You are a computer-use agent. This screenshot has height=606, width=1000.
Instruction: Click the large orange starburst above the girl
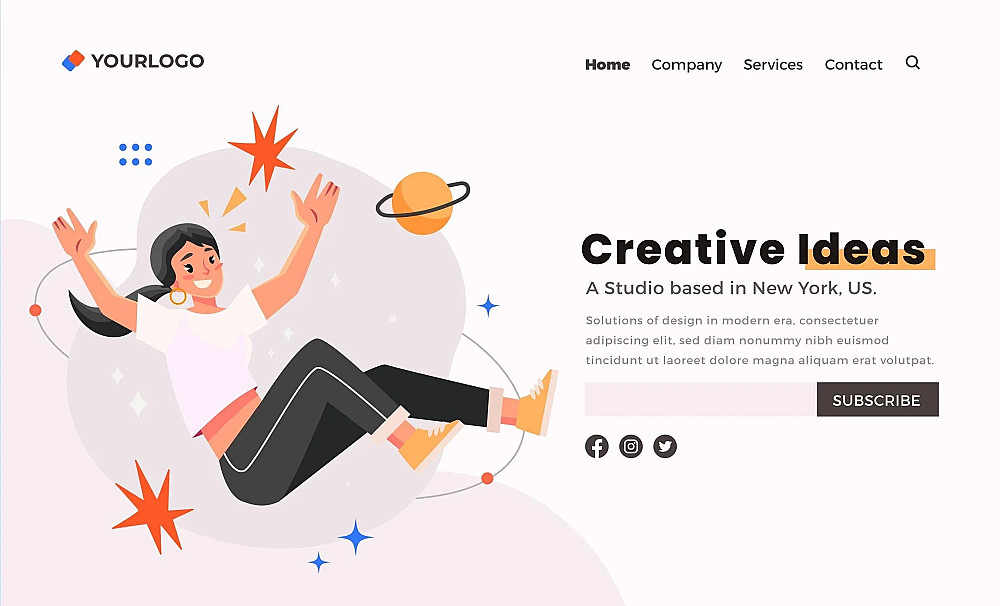[x=264, y=147]
